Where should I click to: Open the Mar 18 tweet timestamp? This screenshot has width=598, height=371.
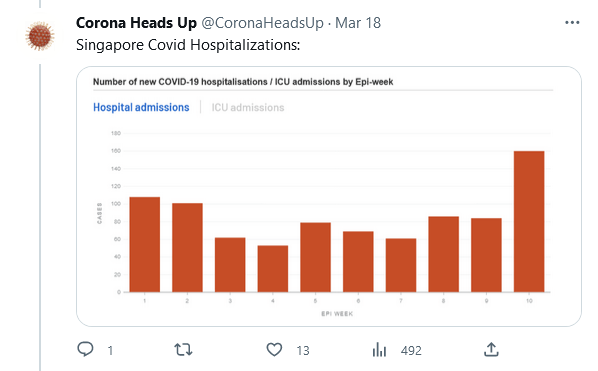point(358,23)
